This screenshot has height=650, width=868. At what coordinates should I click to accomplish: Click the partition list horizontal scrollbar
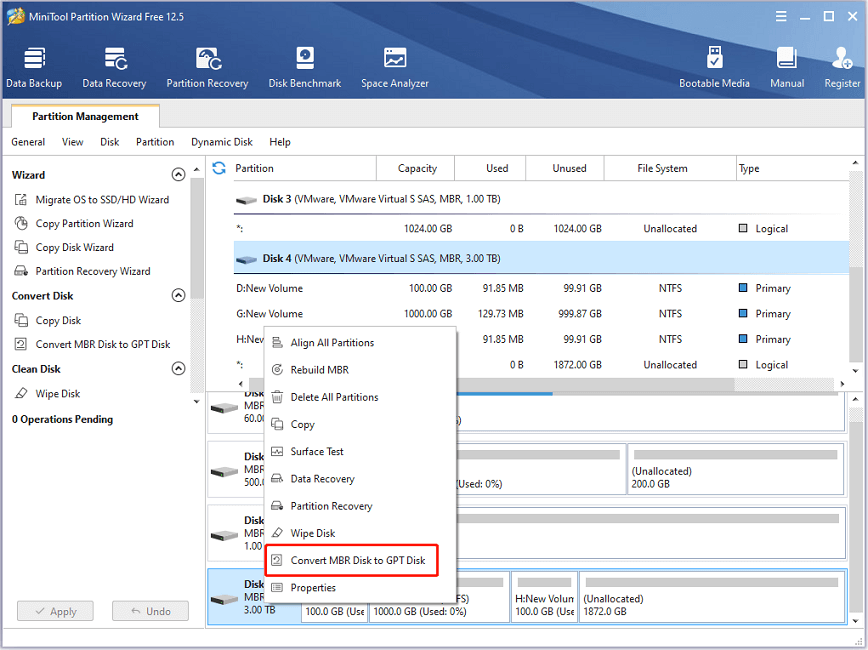coord(595,384)
